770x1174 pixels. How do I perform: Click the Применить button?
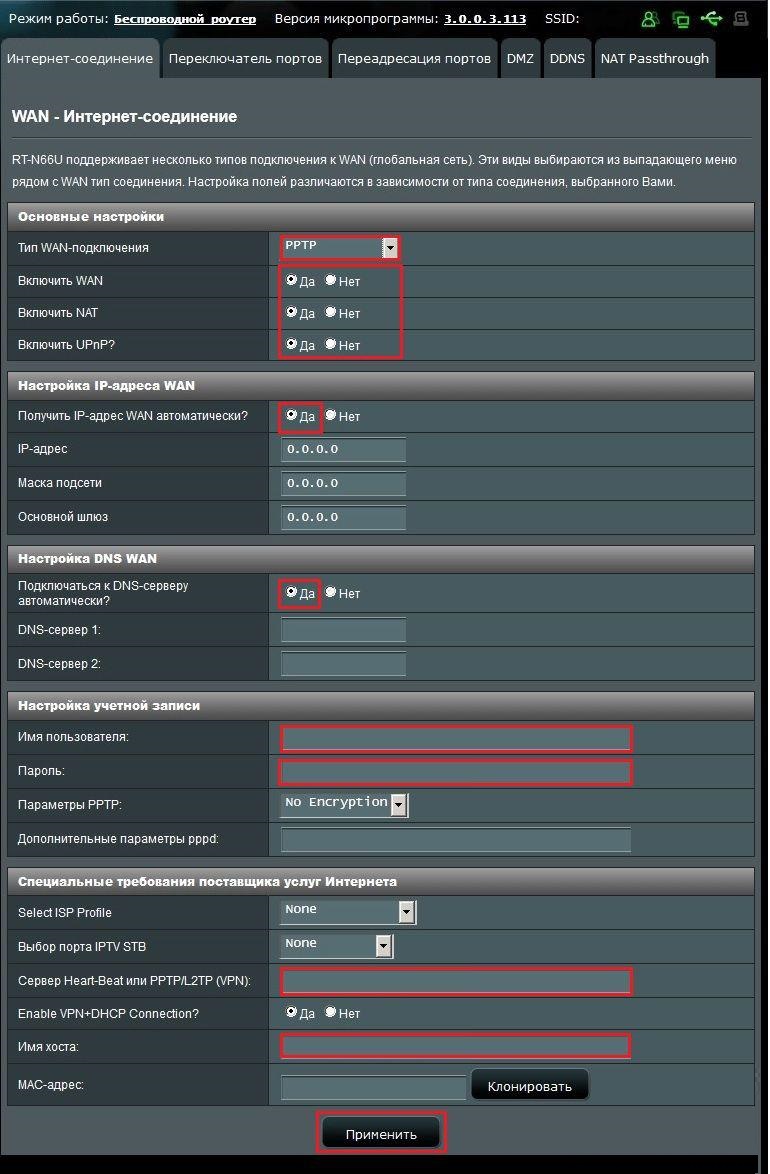click(381, 1134)
